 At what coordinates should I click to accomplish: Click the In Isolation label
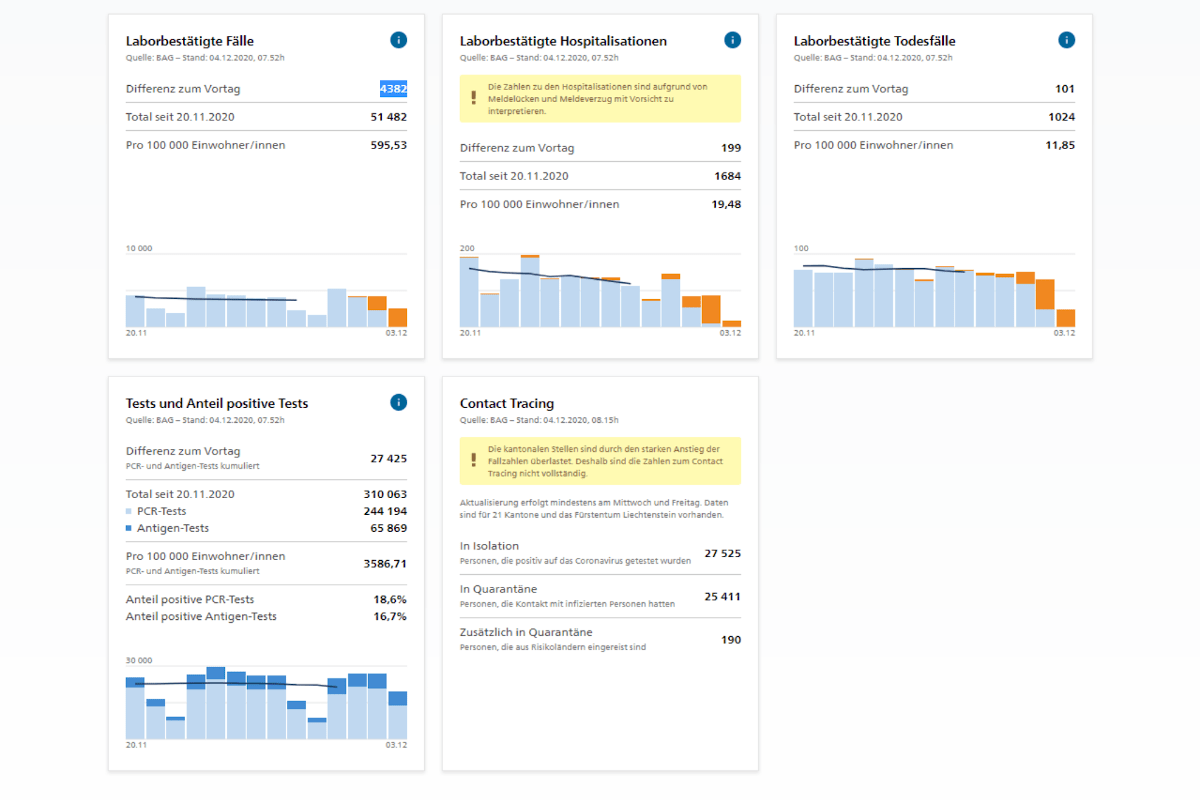pyautogui.click(x=489, y=546)
